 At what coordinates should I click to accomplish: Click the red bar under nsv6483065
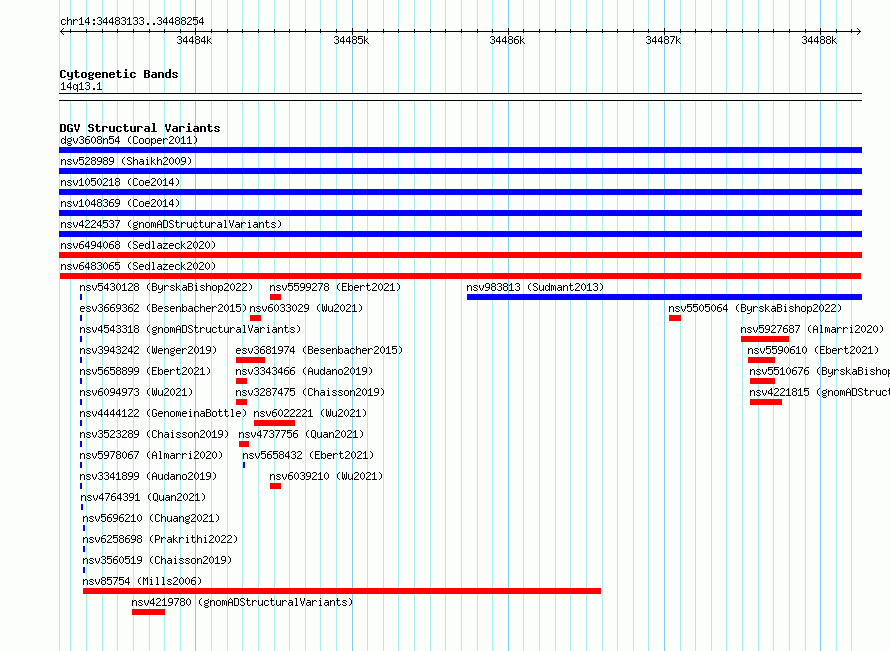point(460,276)
